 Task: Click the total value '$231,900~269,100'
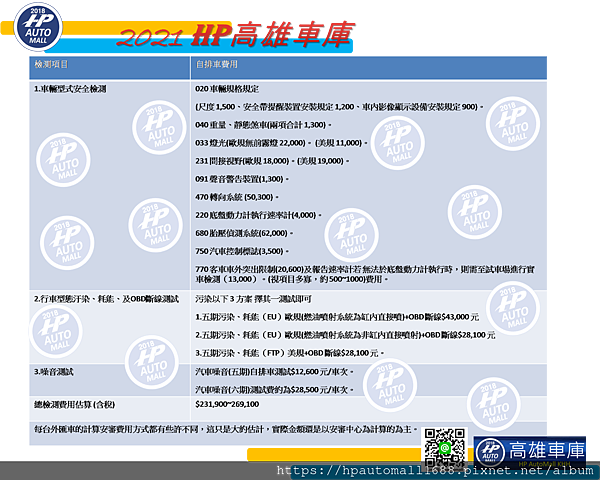(227, 404)
